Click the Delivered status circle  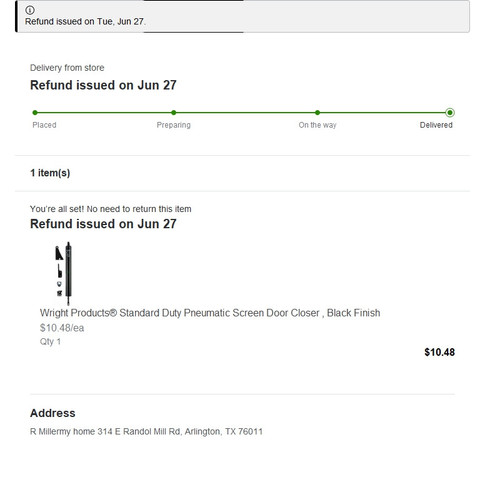[x=450, y=113]
